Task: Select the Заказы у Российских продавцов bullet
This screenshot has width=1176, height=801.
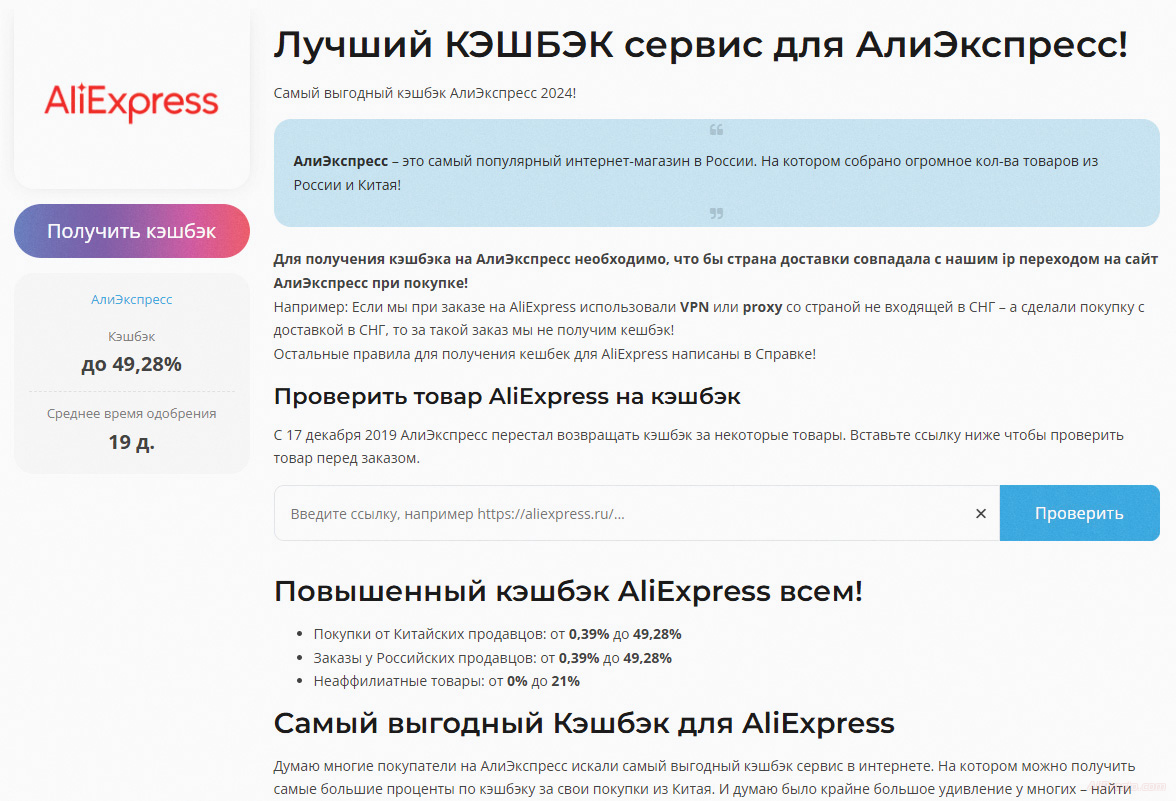Action: 492,658
